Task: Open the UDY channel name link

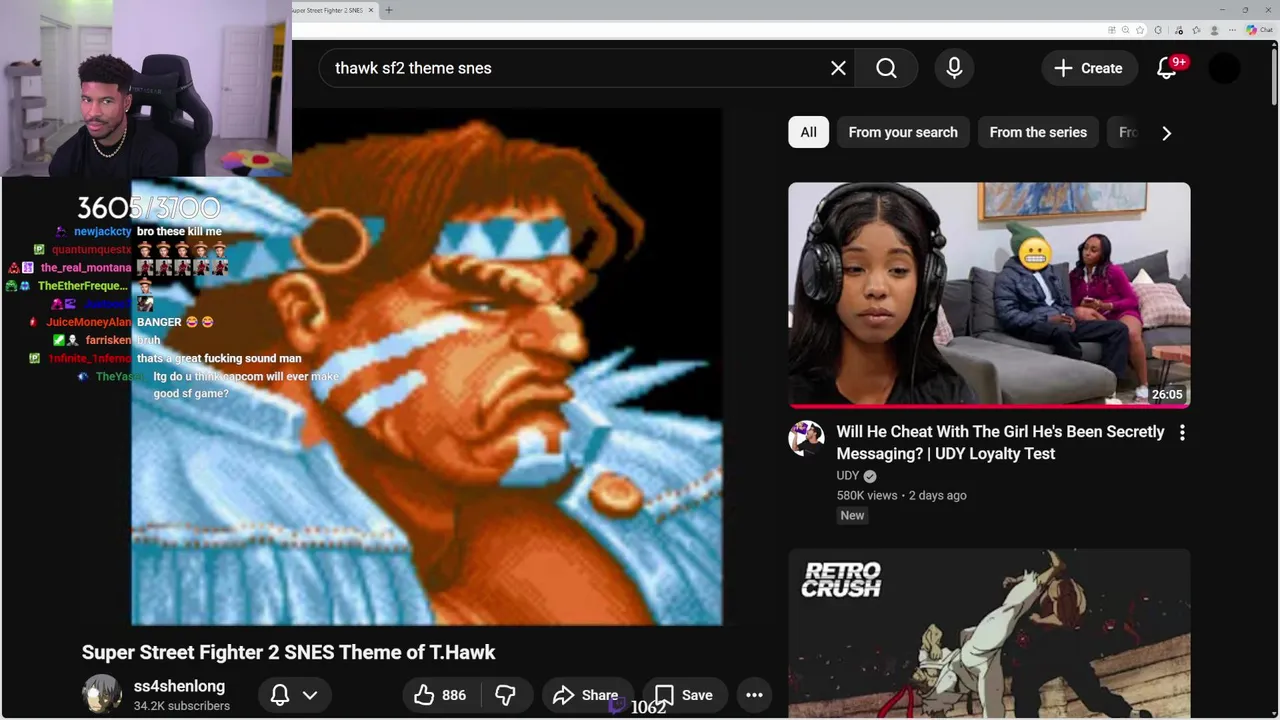Action: click(x=848, y=476)
